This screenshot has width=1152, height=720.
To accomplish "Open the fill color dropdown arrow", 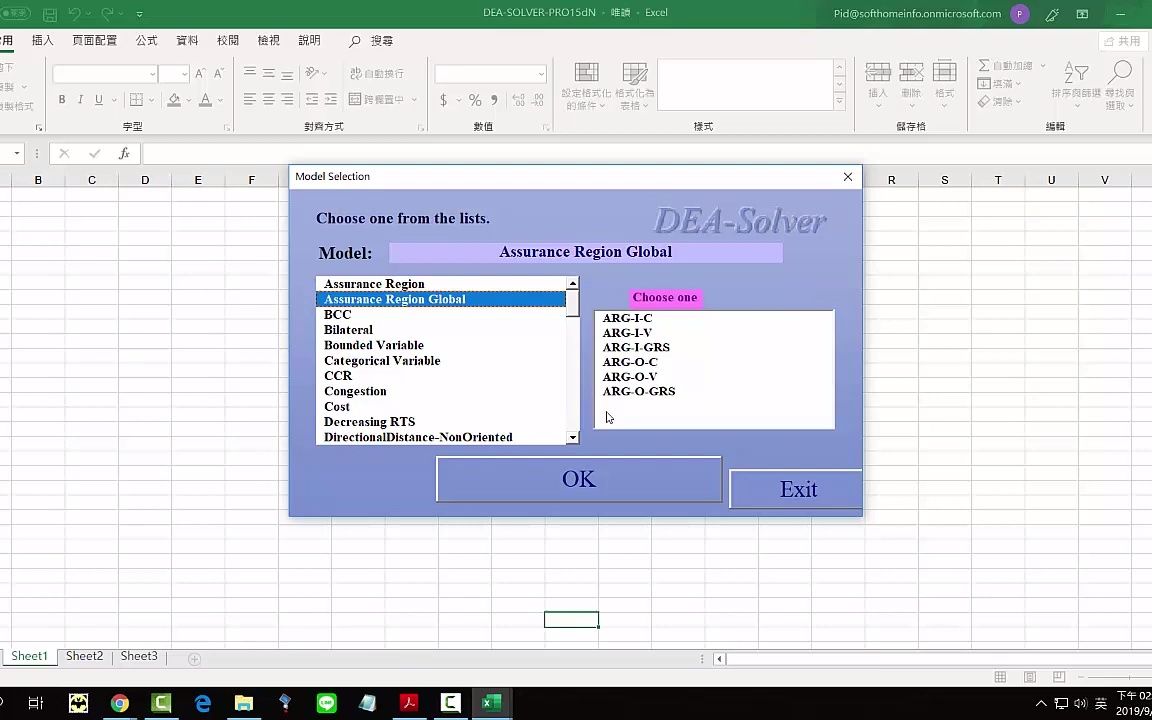I will coord(189,97).
